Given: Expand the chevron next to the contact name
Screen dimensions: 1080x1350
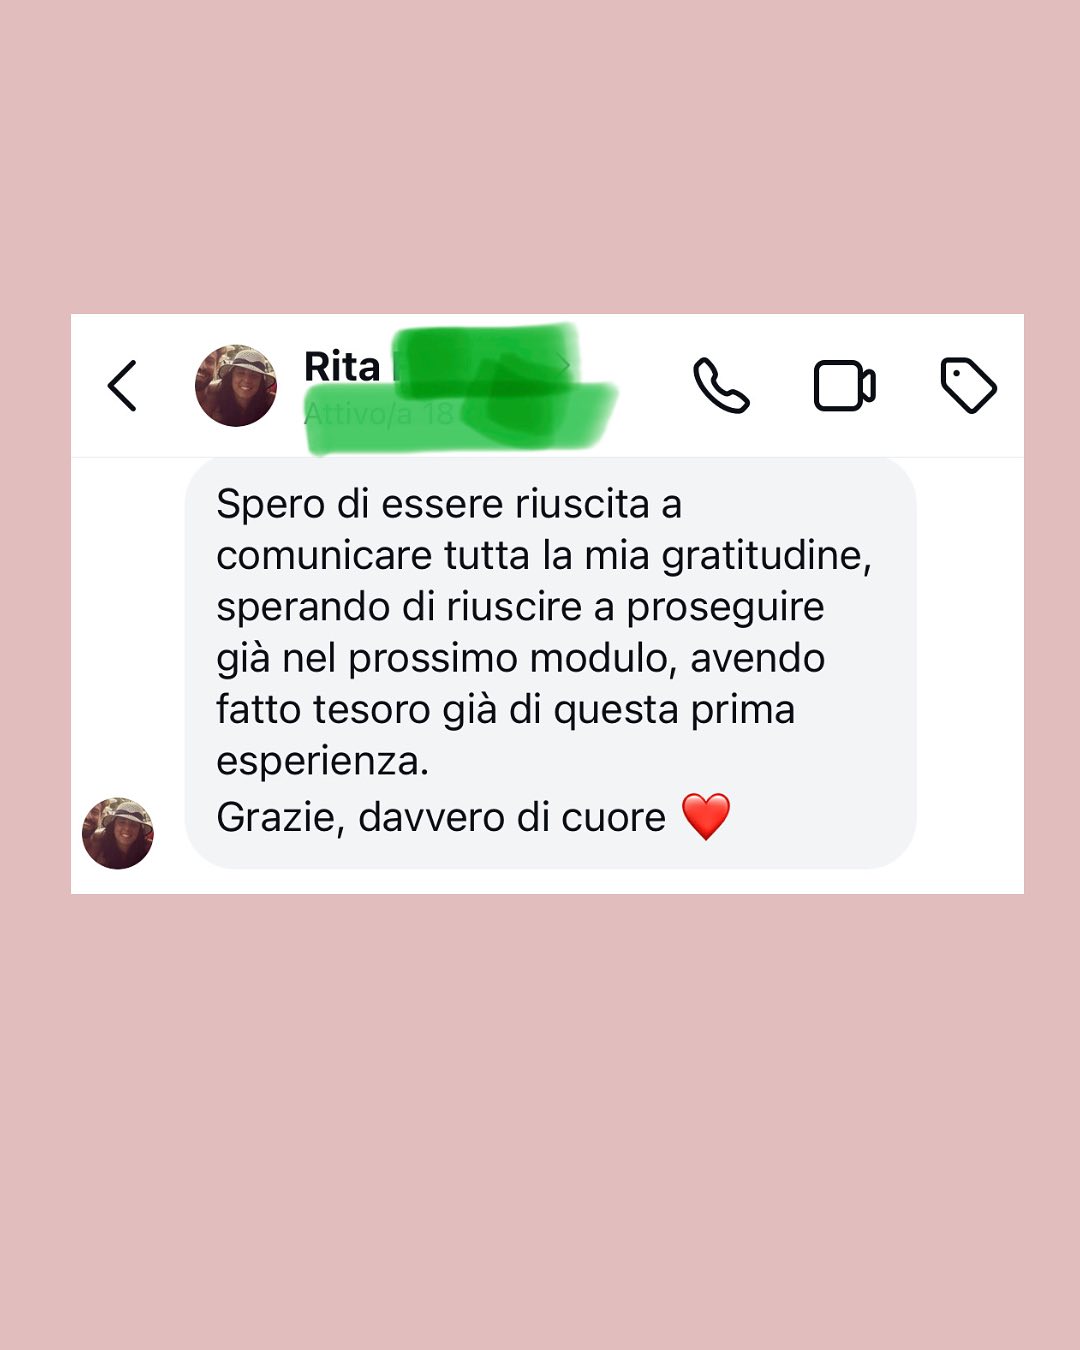Looking at the screenshot, I should (x=565, y=366).
